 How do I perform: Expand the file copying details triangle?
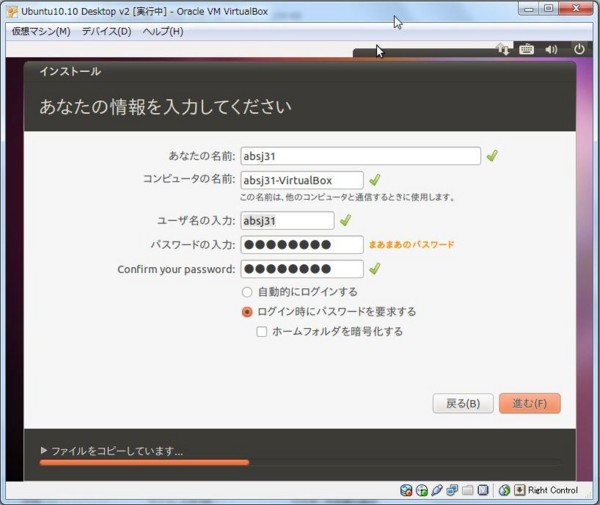(44, 450)
